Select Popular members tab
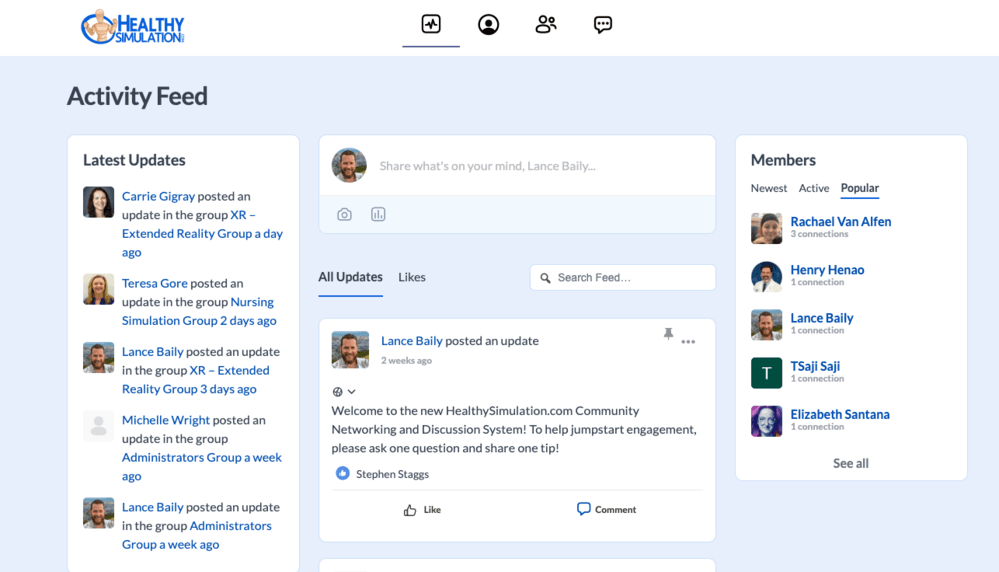The image size is (999, 572). [x=859, y=188]
